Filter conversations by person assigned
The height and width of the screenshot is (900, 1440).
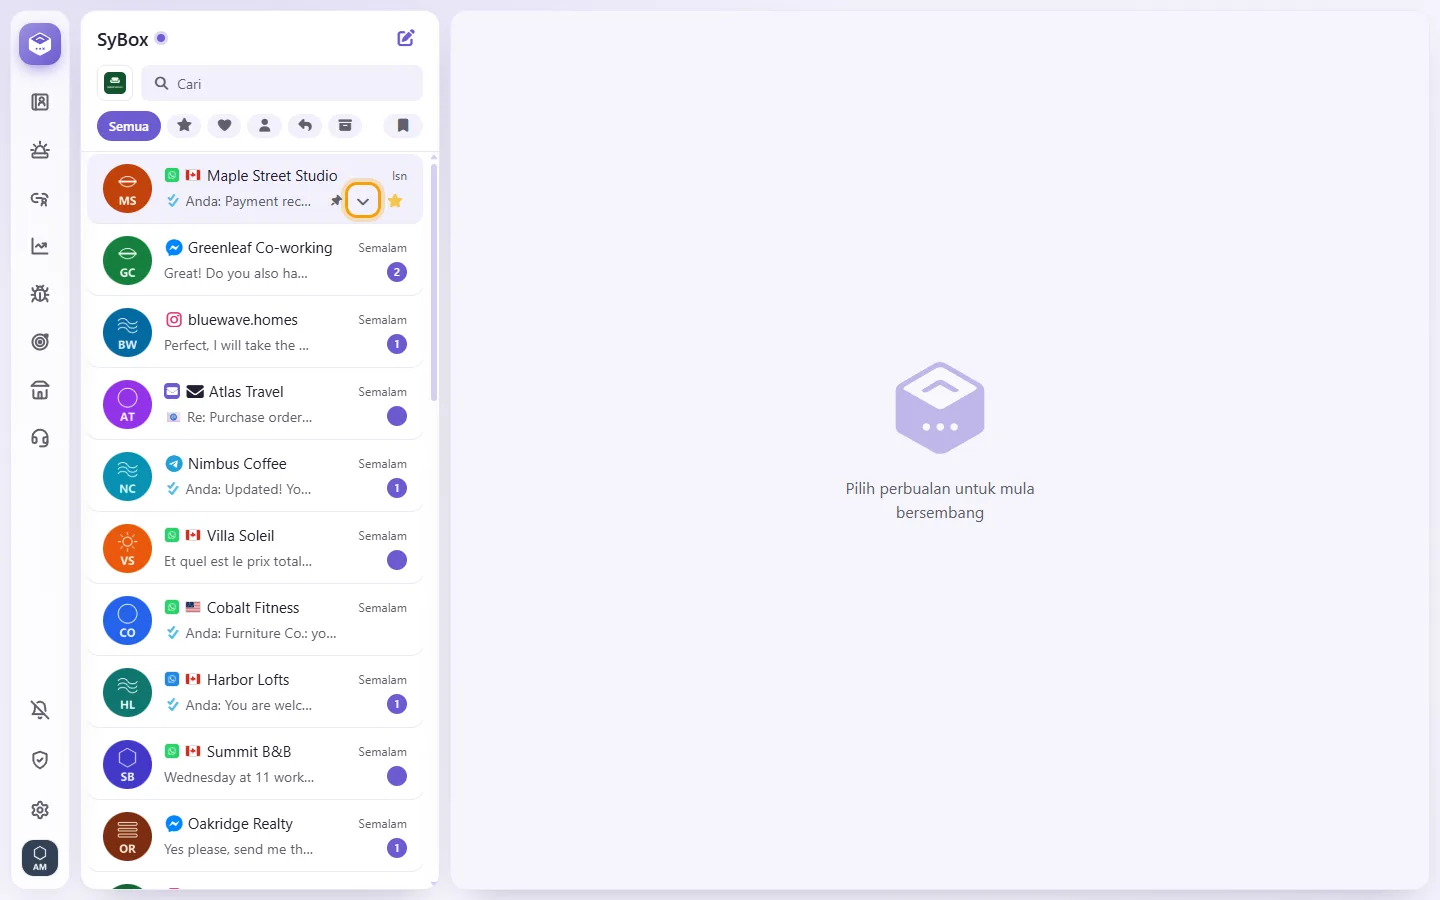[x=265, y=126]
